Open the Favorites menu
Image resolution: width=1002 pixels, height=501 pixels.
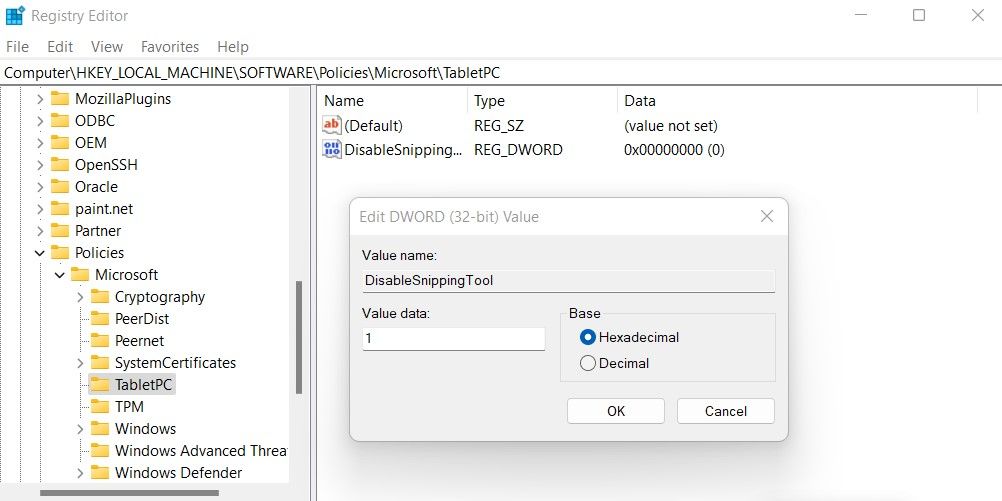tap(170, 47)
